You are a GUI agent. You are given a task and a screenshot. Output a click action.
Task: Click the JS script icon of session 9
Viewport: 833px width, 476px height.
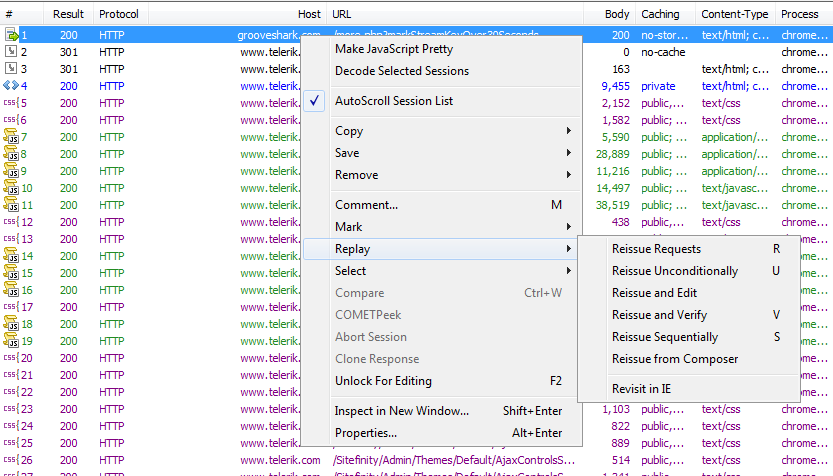click(11, 171)
